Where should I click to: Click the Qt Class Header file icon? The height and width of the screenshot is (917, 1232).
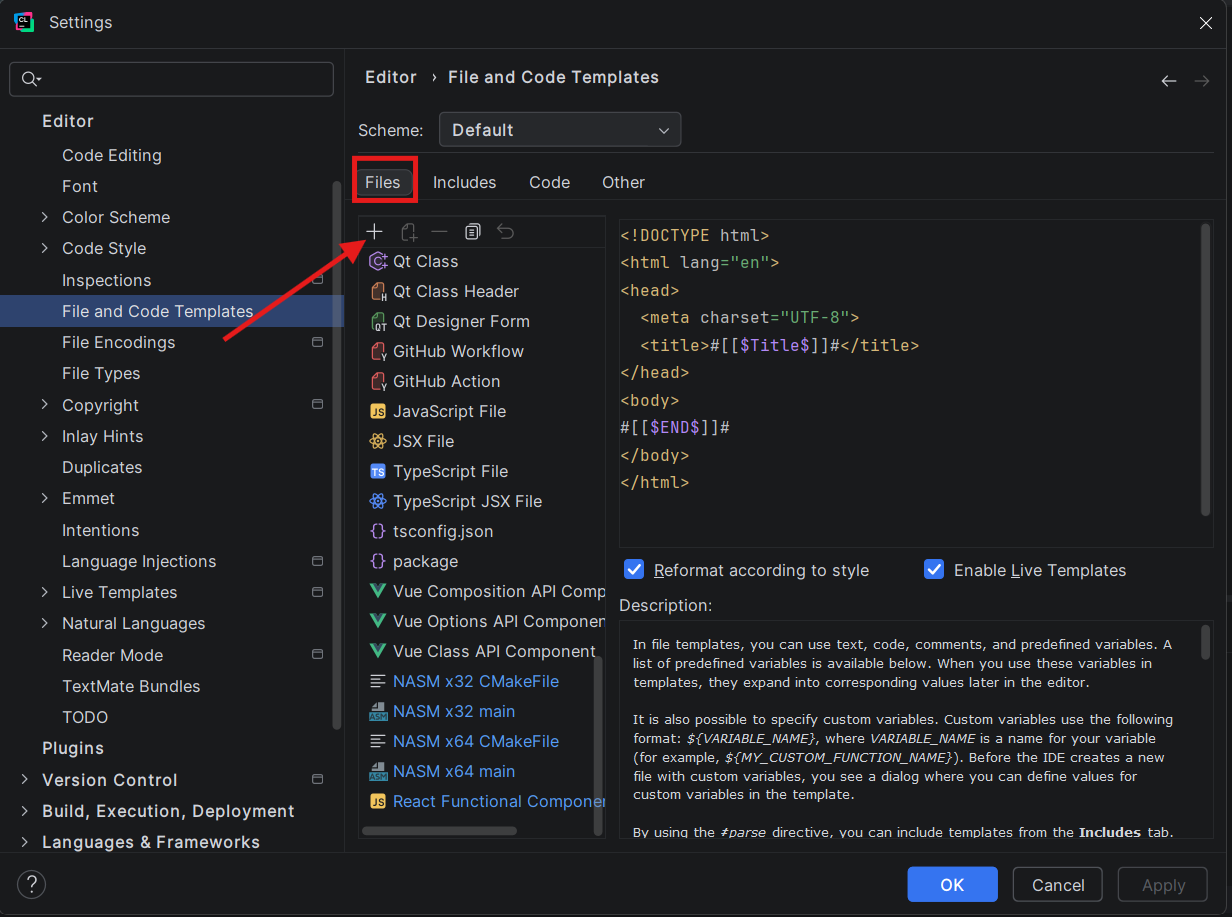(378, 291)
